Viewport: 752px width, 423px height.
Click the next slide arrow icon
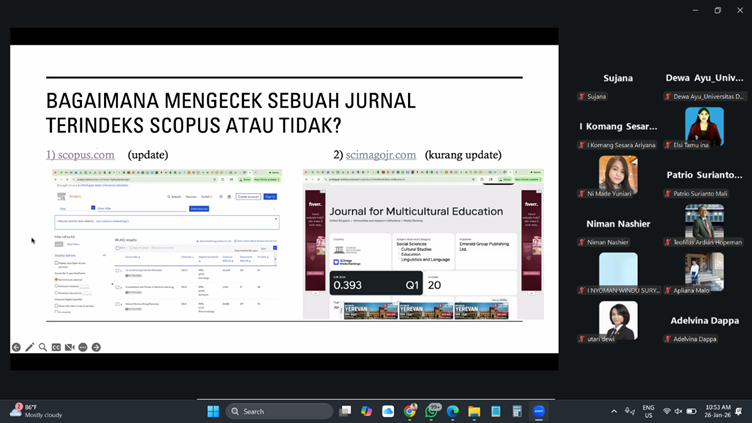[96, 347]
